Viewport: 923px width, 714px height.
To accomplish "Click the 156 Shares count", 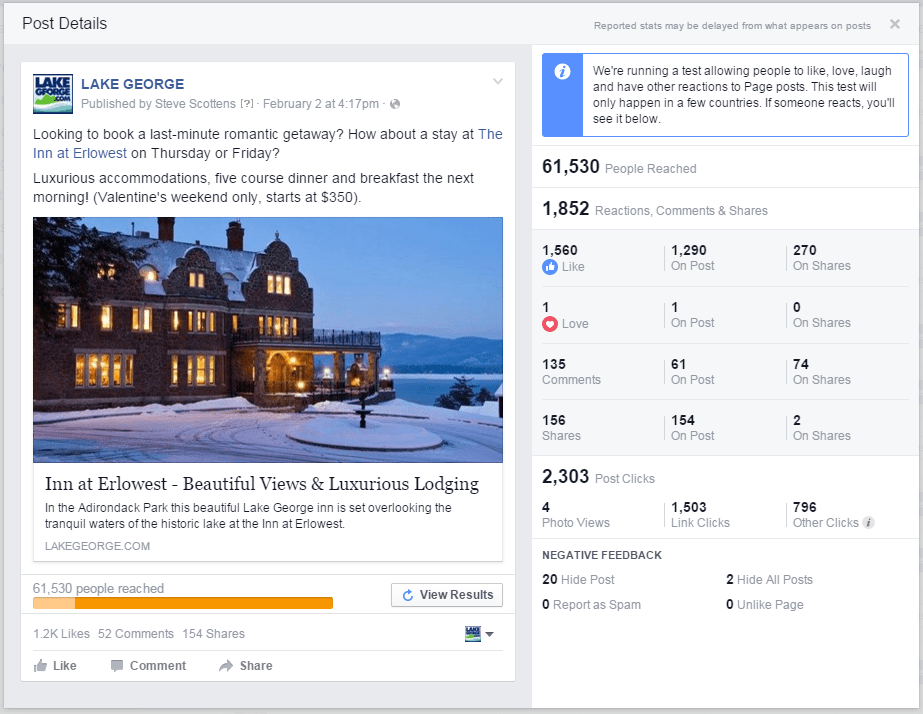I will tap(562, 428).
